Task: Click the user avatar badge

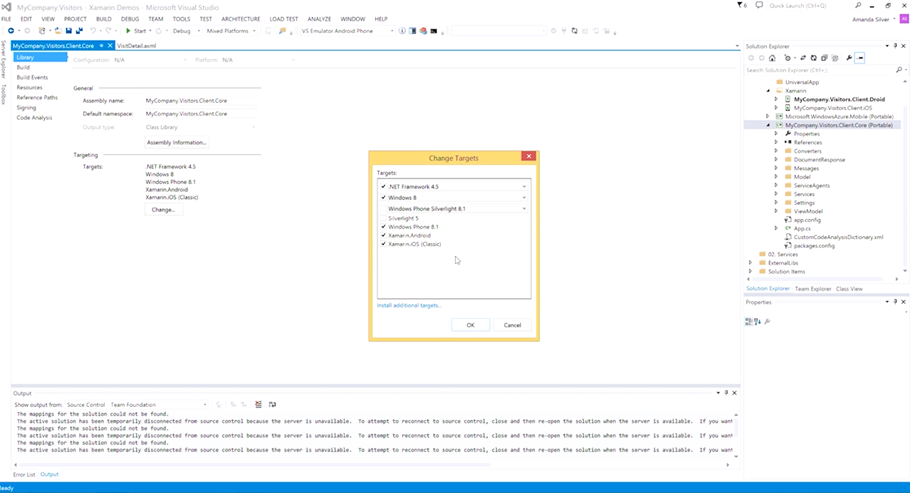Action: click(904, 19)
